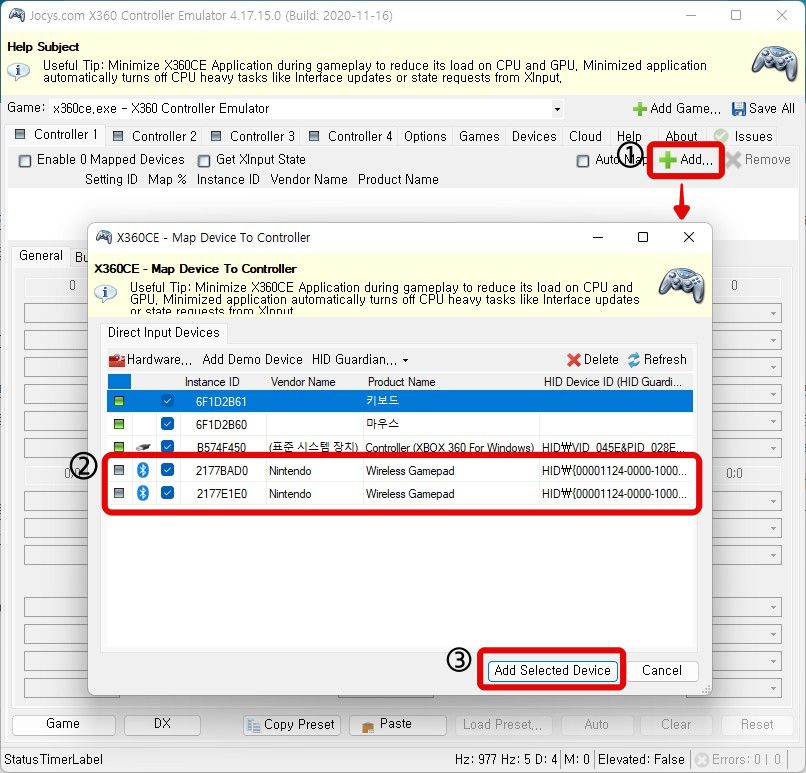Open the Cloud tab
Screen dimensions: 806x773
tap(585, 136)
